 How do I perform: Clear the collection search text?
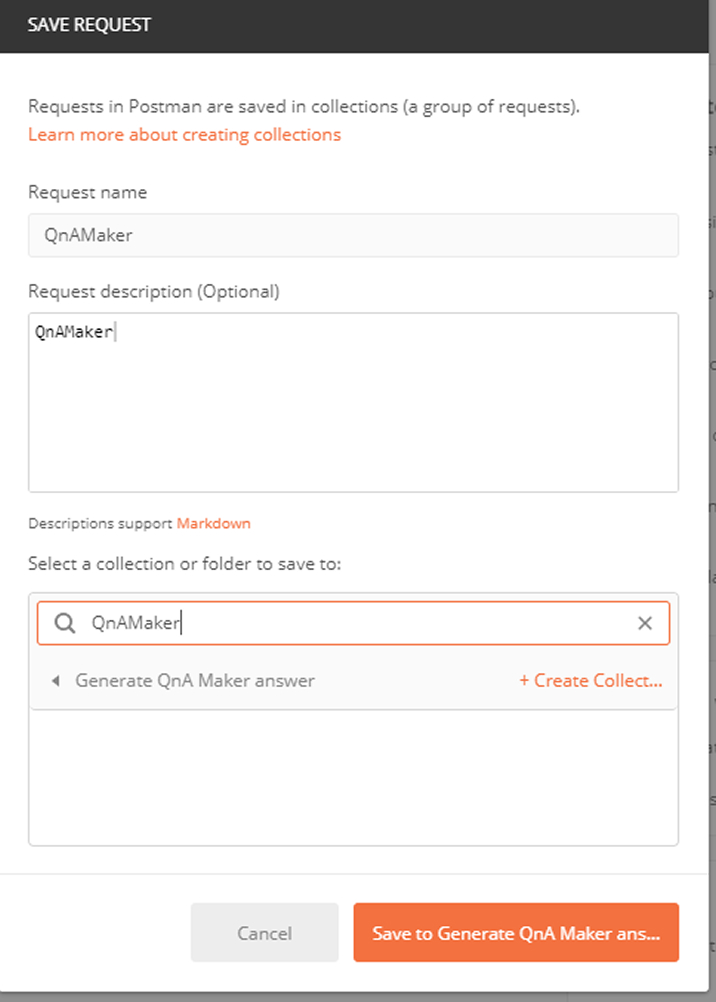tap(645, 623)
